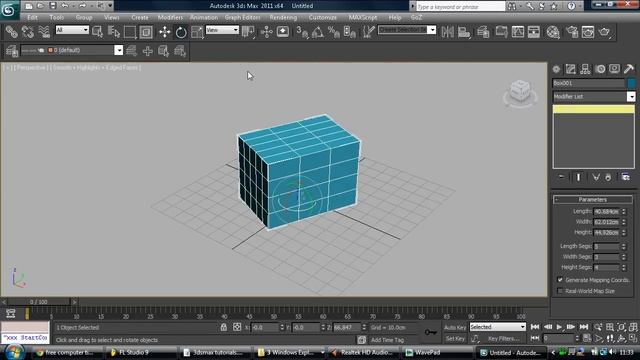Switch to the Hierarchy command panel tab

point(585,69)
